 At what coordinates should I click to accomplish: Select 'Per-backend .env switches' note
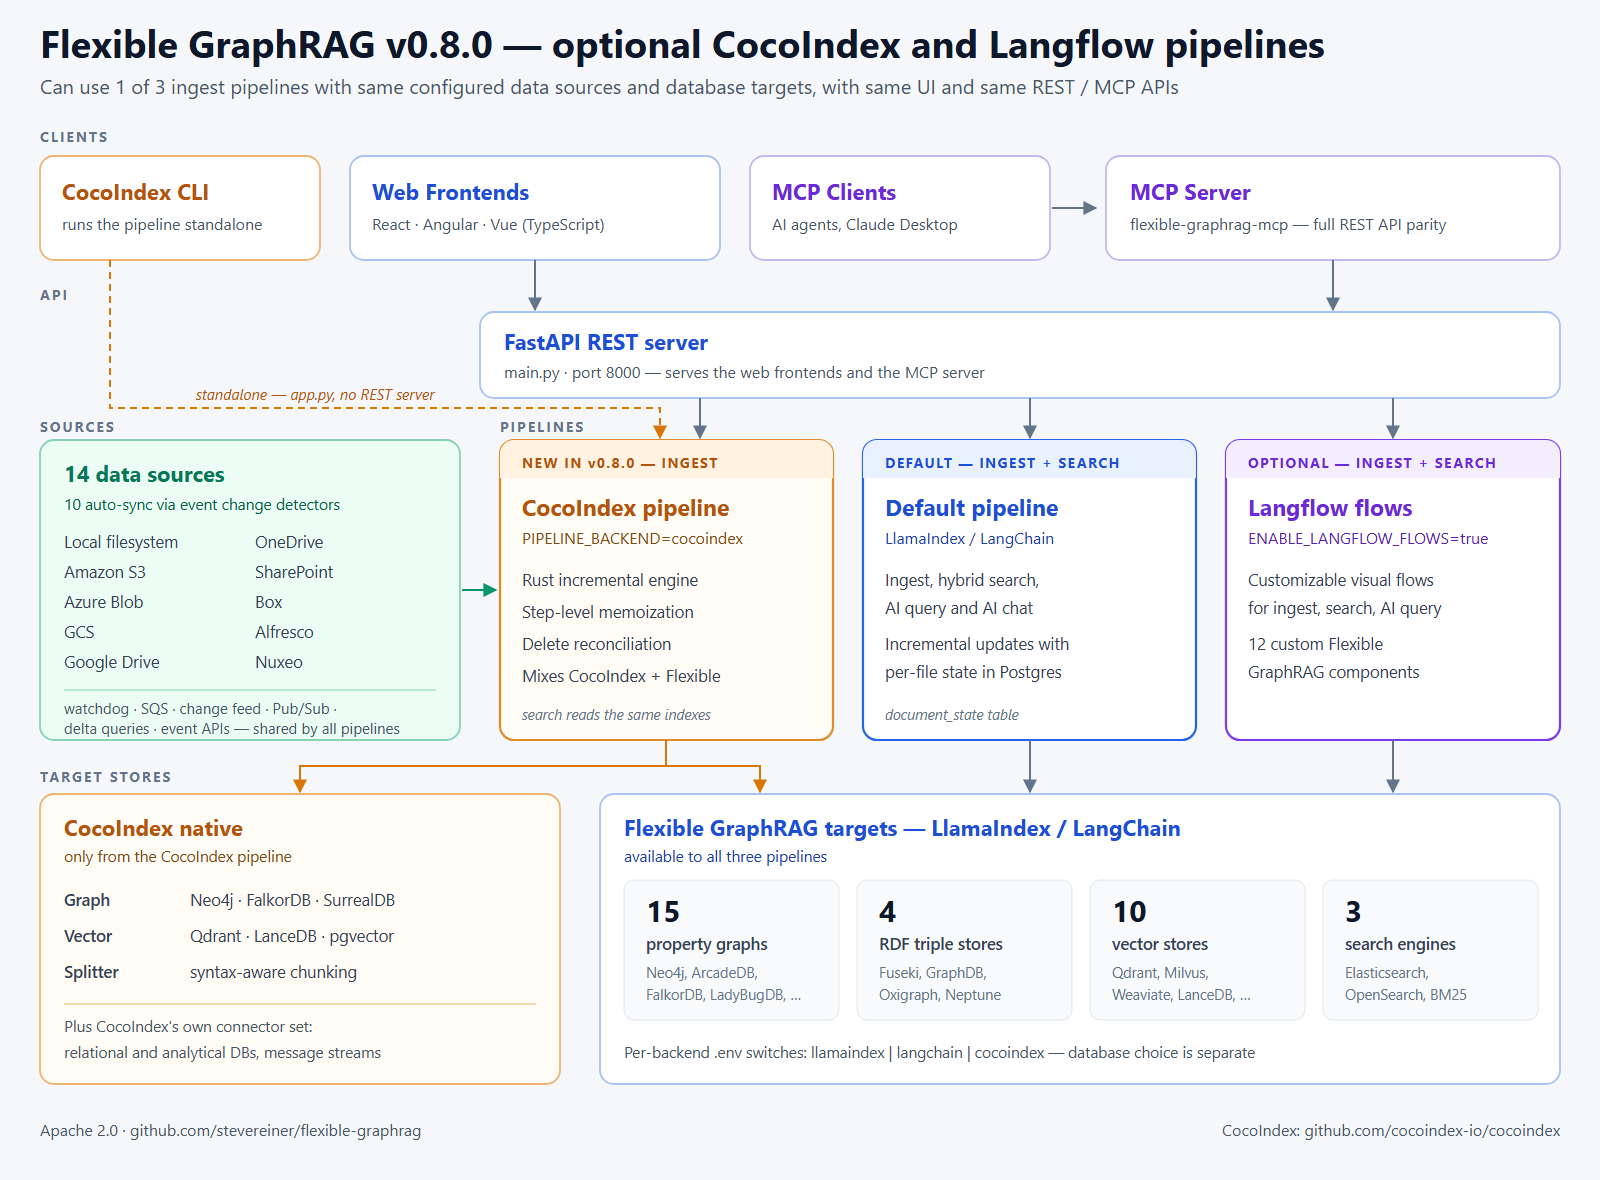pyautogui.click(x=939, y=1053)
